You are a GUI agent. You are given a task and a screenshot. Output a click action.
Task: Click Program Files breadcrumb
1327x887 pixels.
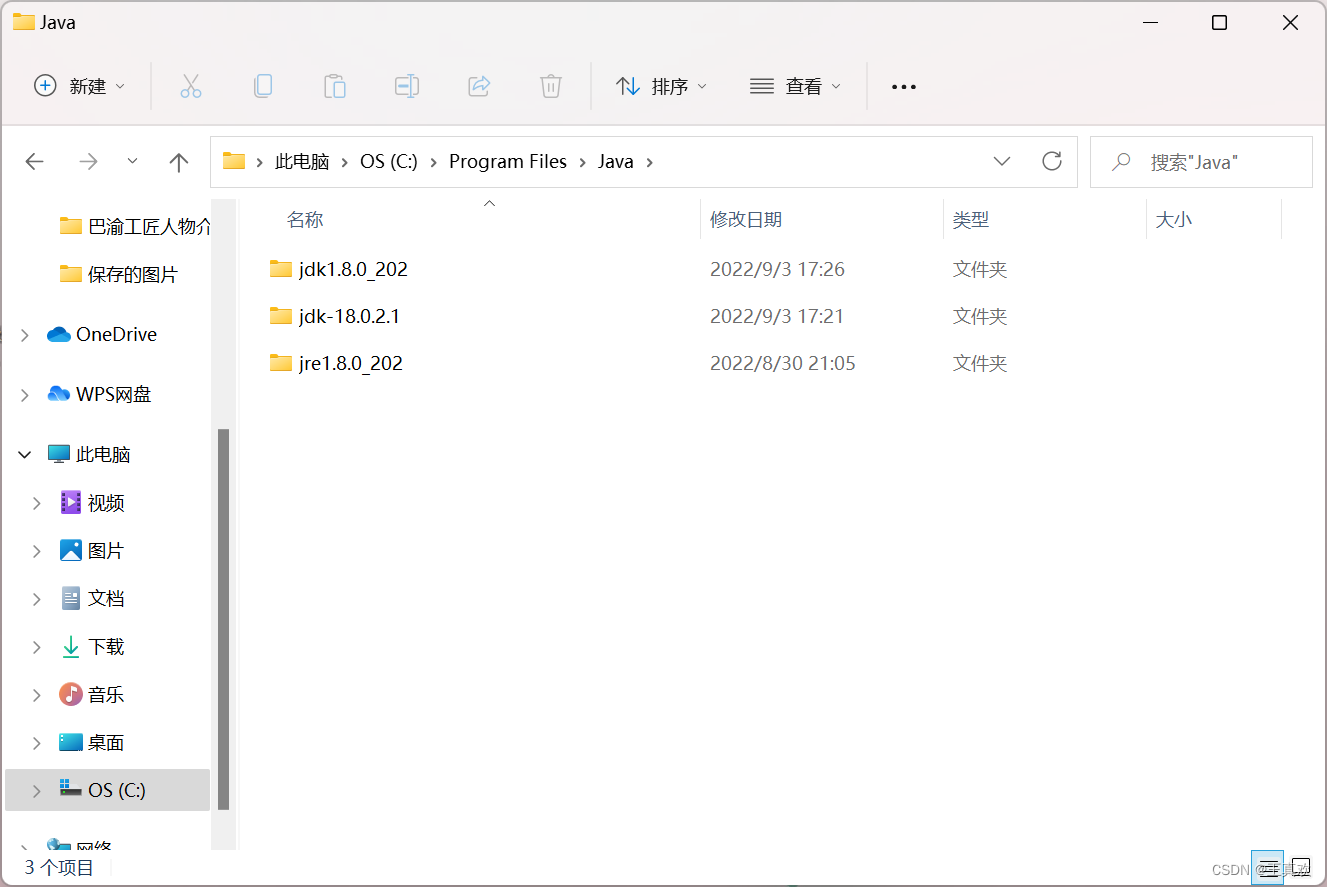[x=508, y=162]
